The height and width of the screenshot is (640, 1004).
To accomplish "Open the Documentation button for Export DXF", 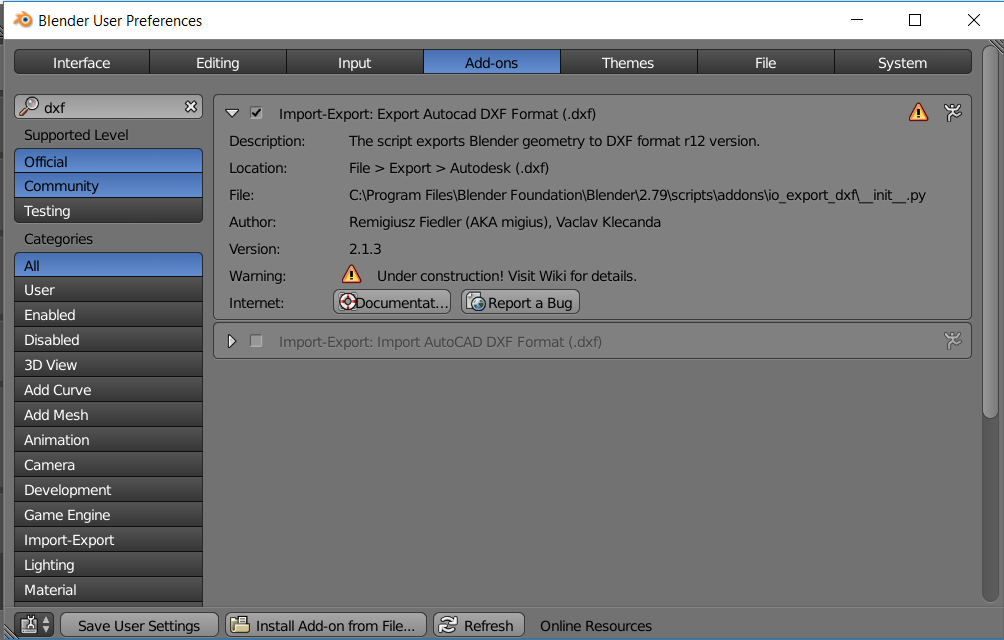I will pos(392,302).
